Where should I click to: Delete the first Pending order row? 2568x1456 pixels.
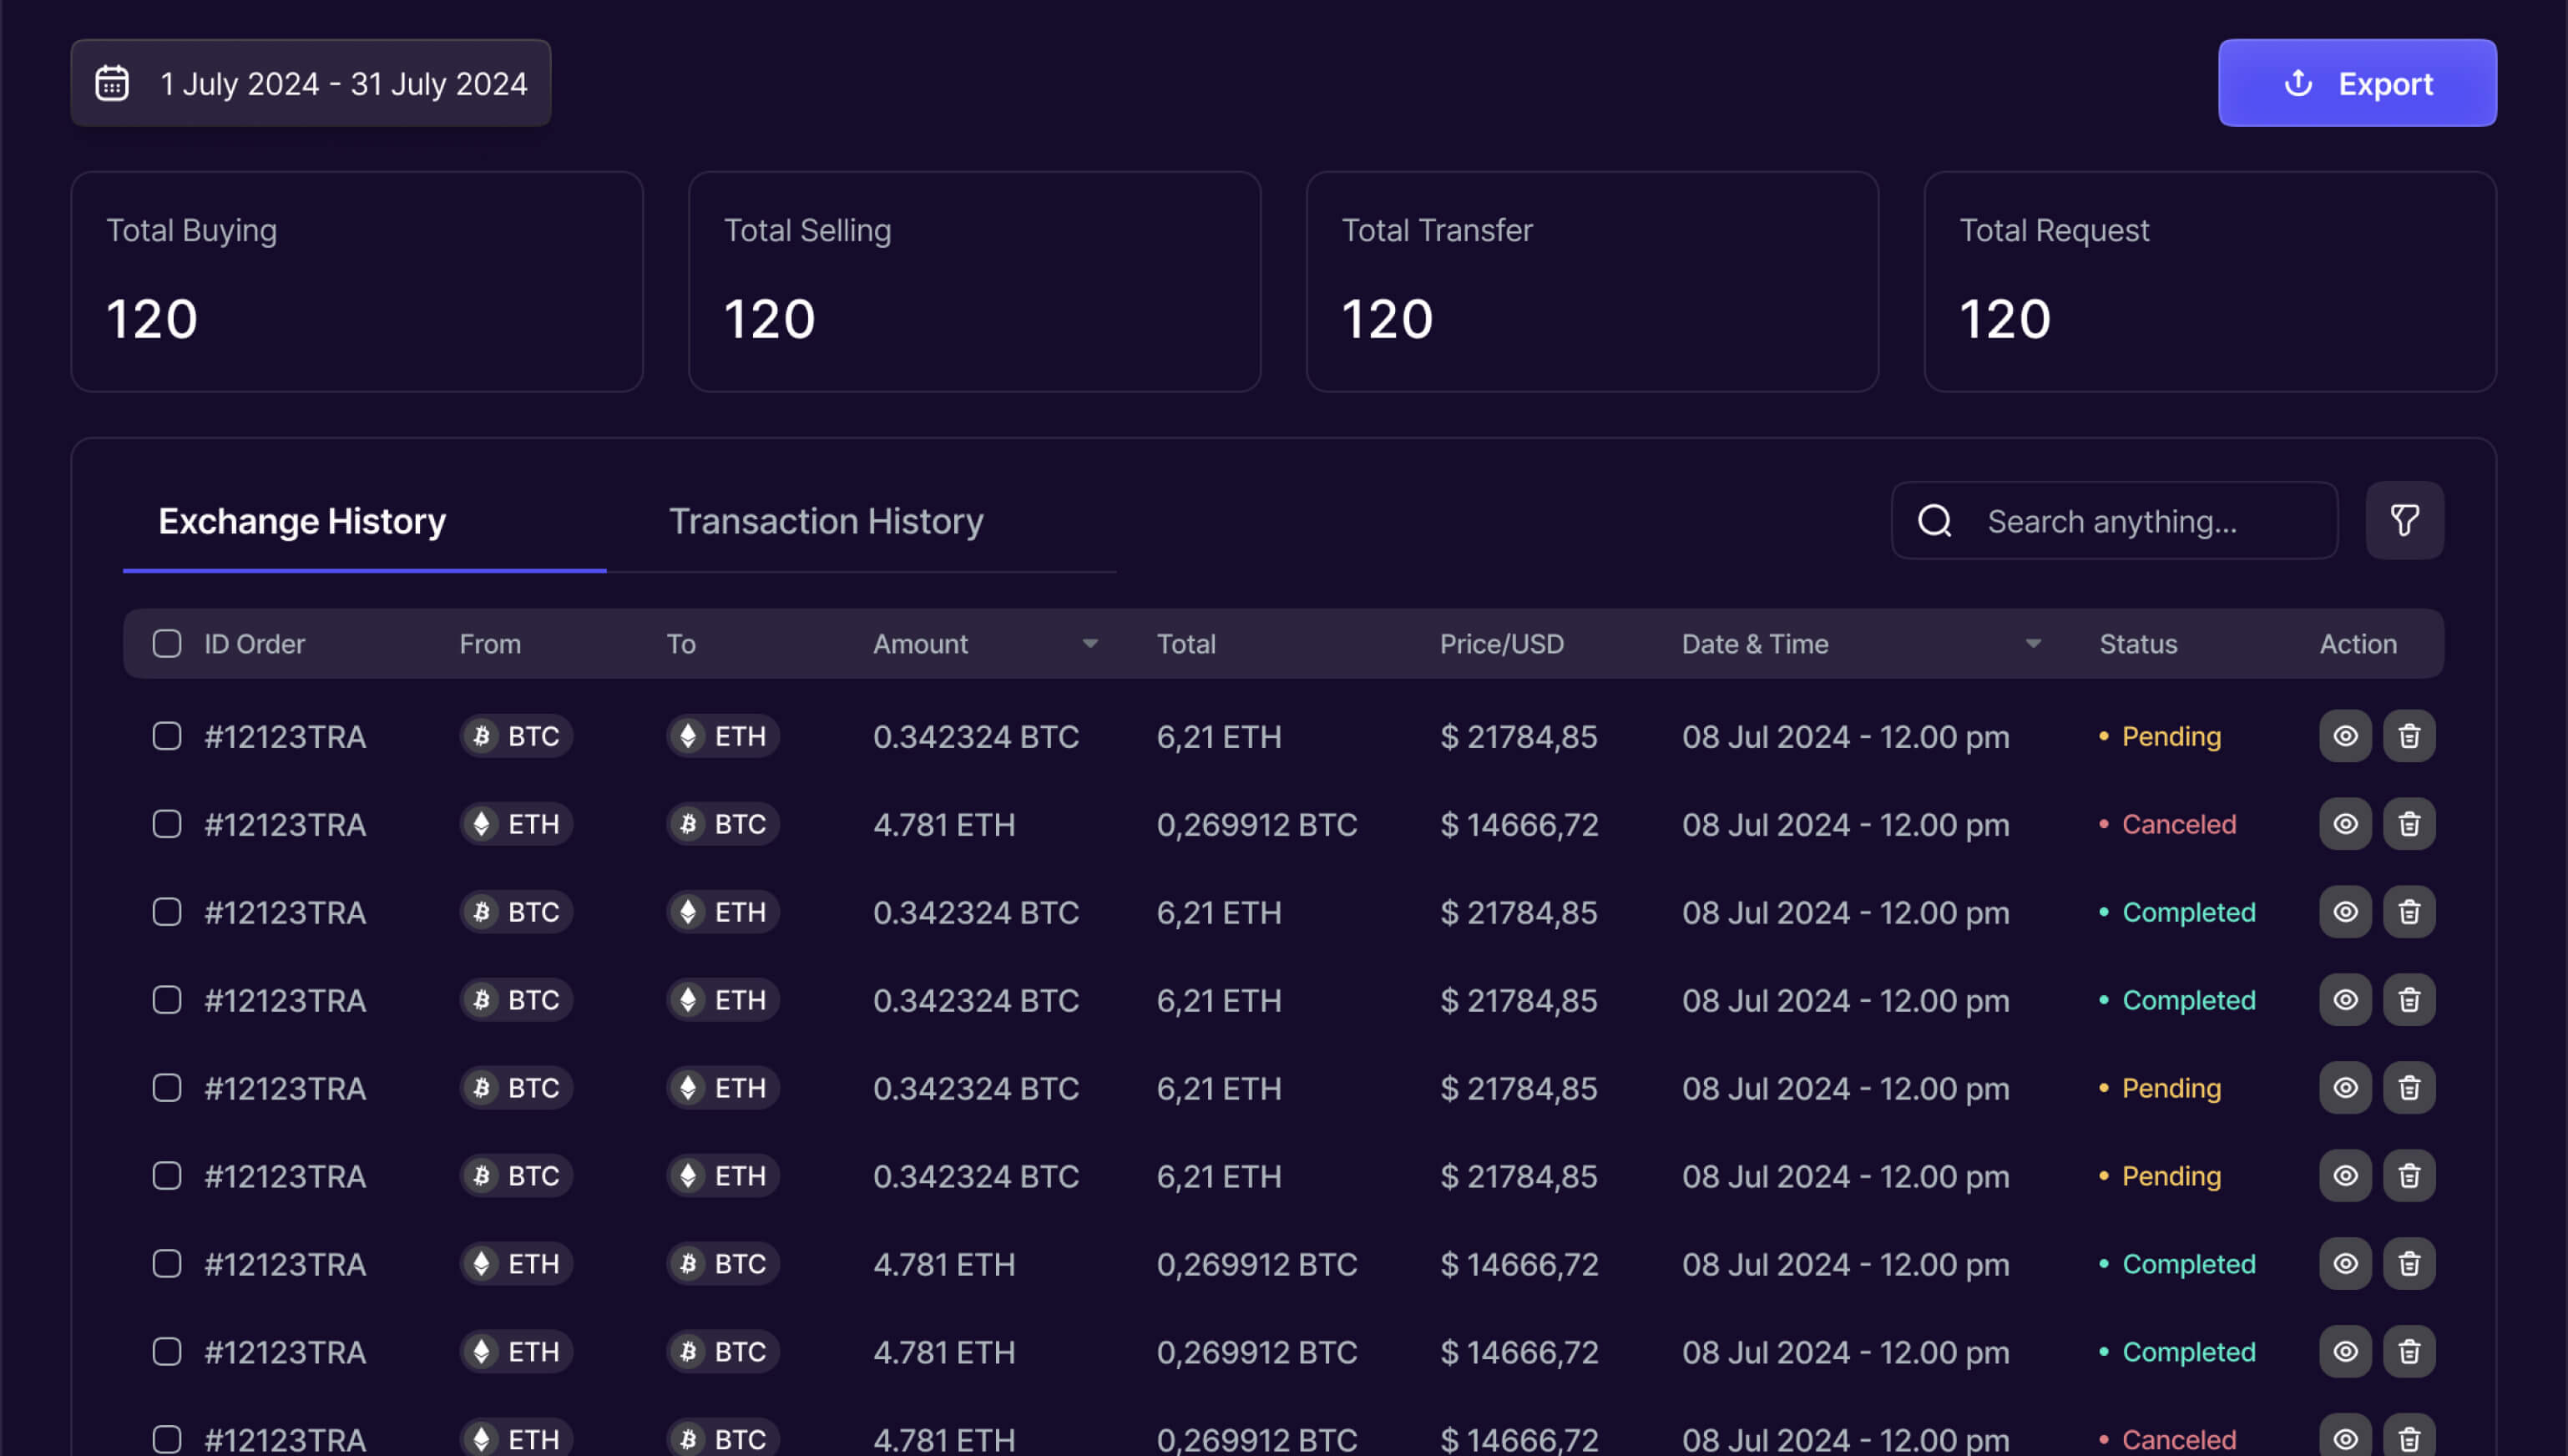coord(2408,736)
